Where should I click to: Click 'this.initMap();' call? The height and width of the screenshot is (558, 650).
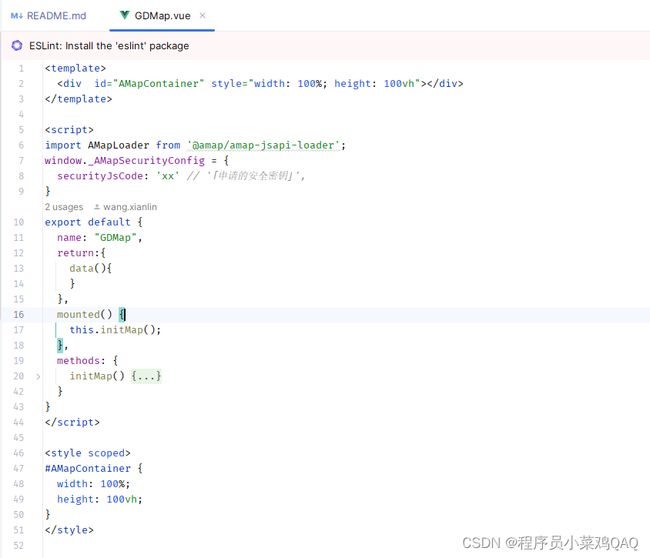pos(115,330)
